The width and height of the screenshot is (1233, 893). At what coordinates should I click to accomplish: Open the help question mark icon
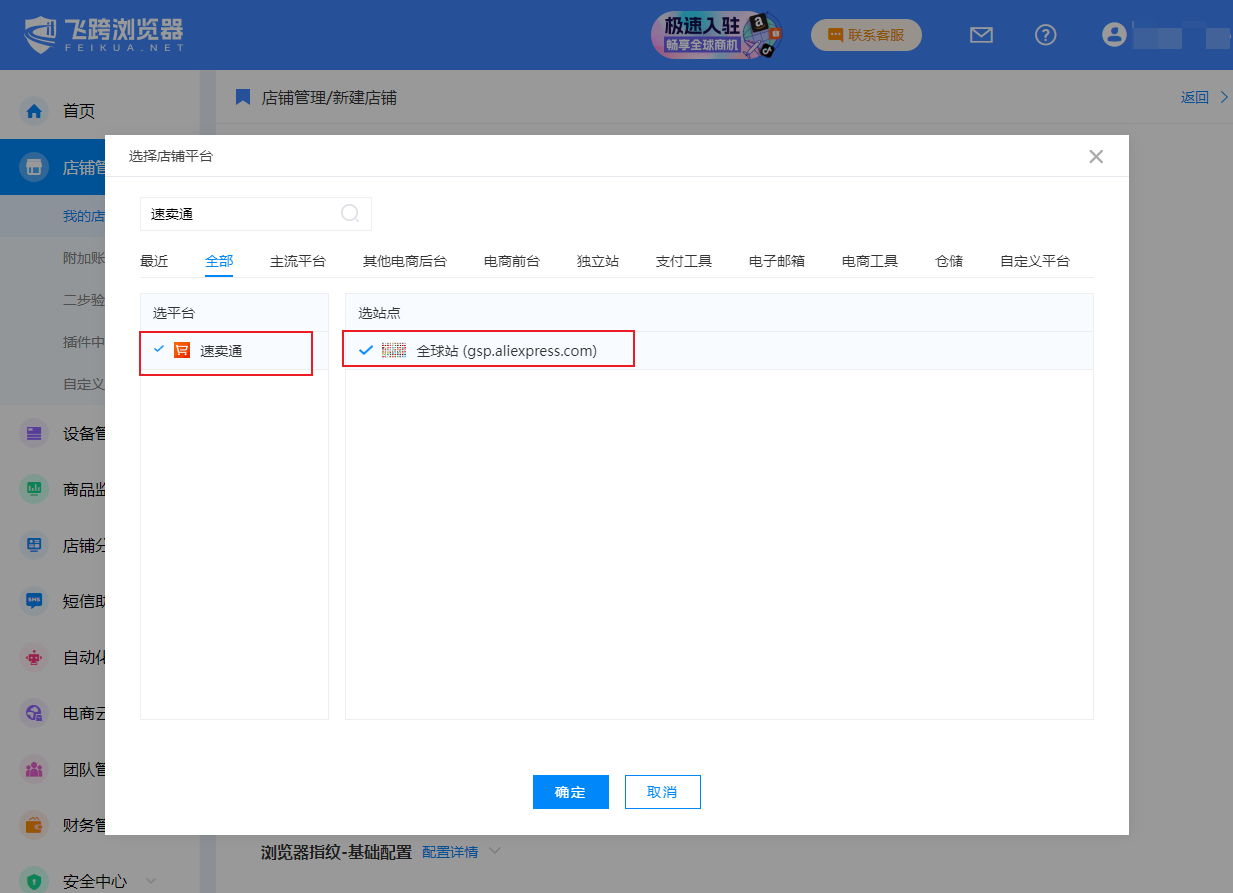[x=1045, y=35]
